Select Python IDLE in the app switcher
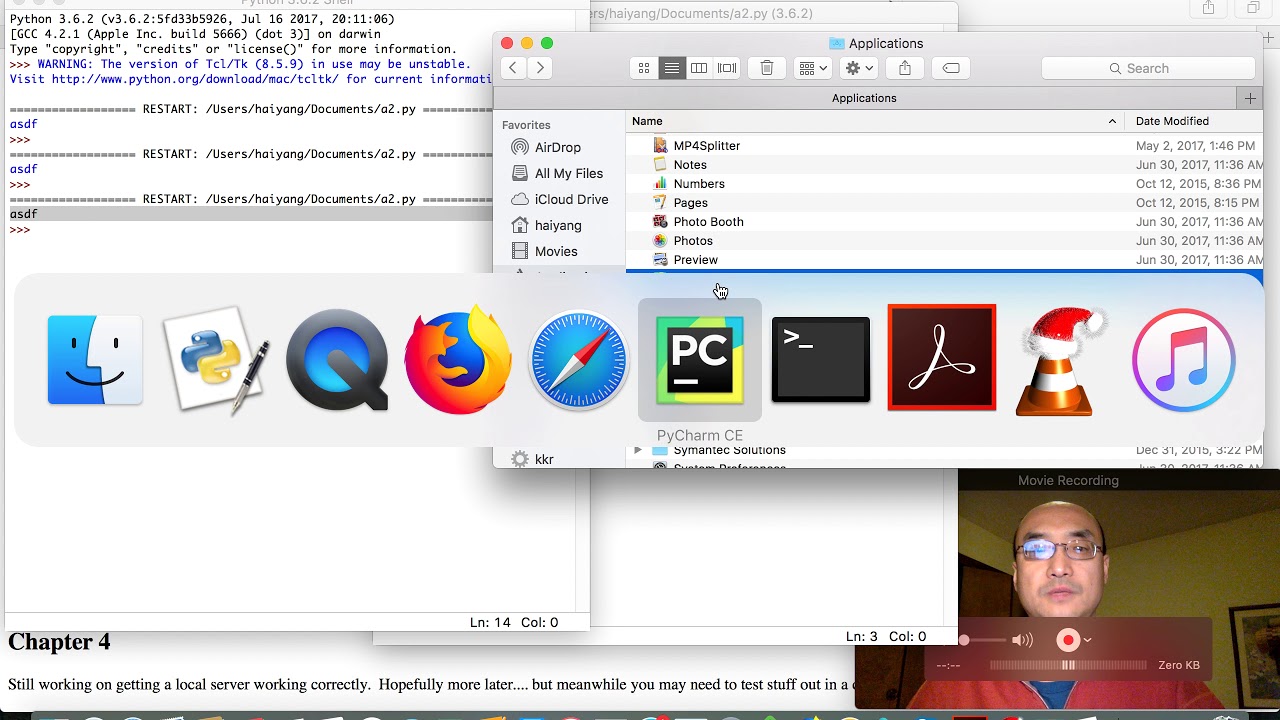The height and width of the screenshot is (720, 1280). (216, 360)
